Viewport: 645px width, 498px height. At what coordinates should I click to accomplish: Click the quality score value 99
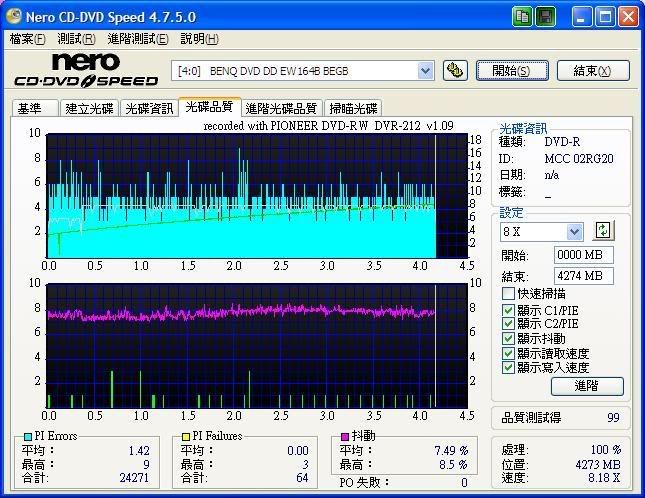613,417
